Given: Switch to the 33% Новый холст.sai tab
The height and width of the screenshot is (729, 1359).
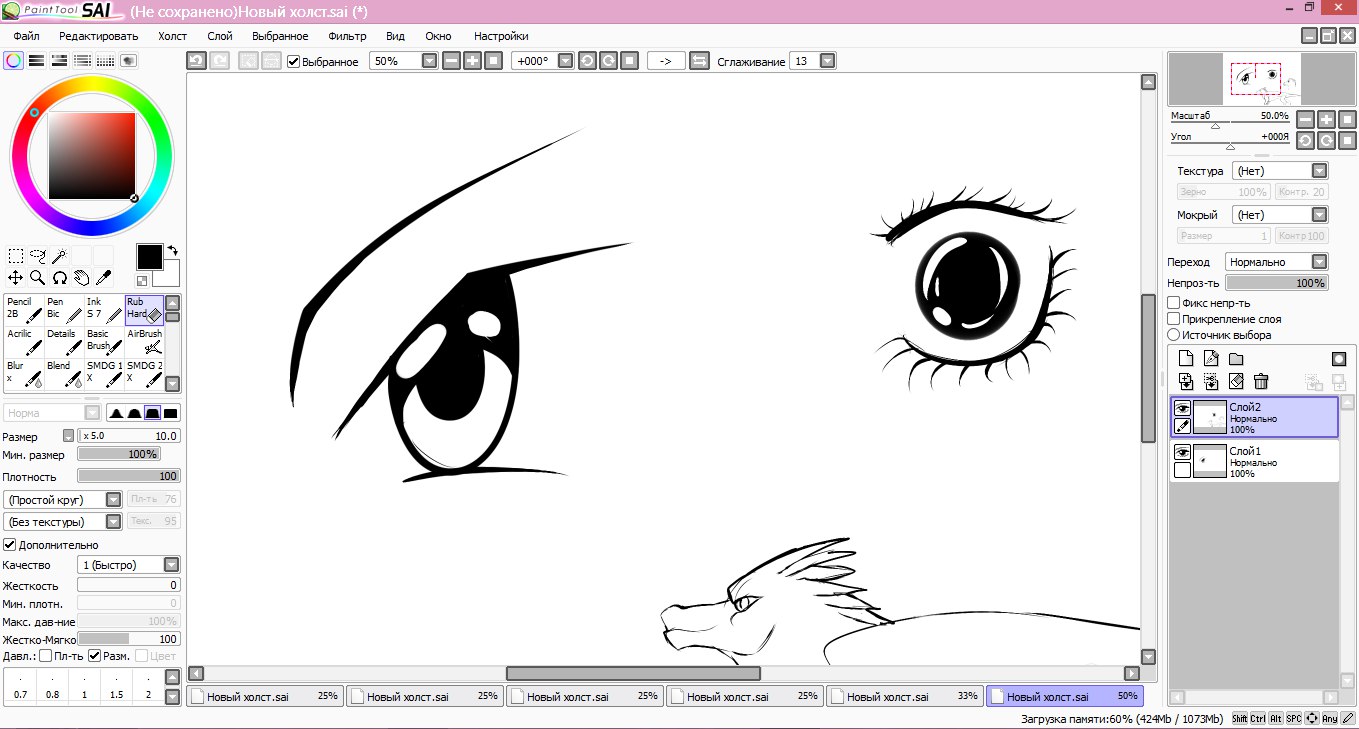Looking at the screenshot, I should click(x=904, y=696).
